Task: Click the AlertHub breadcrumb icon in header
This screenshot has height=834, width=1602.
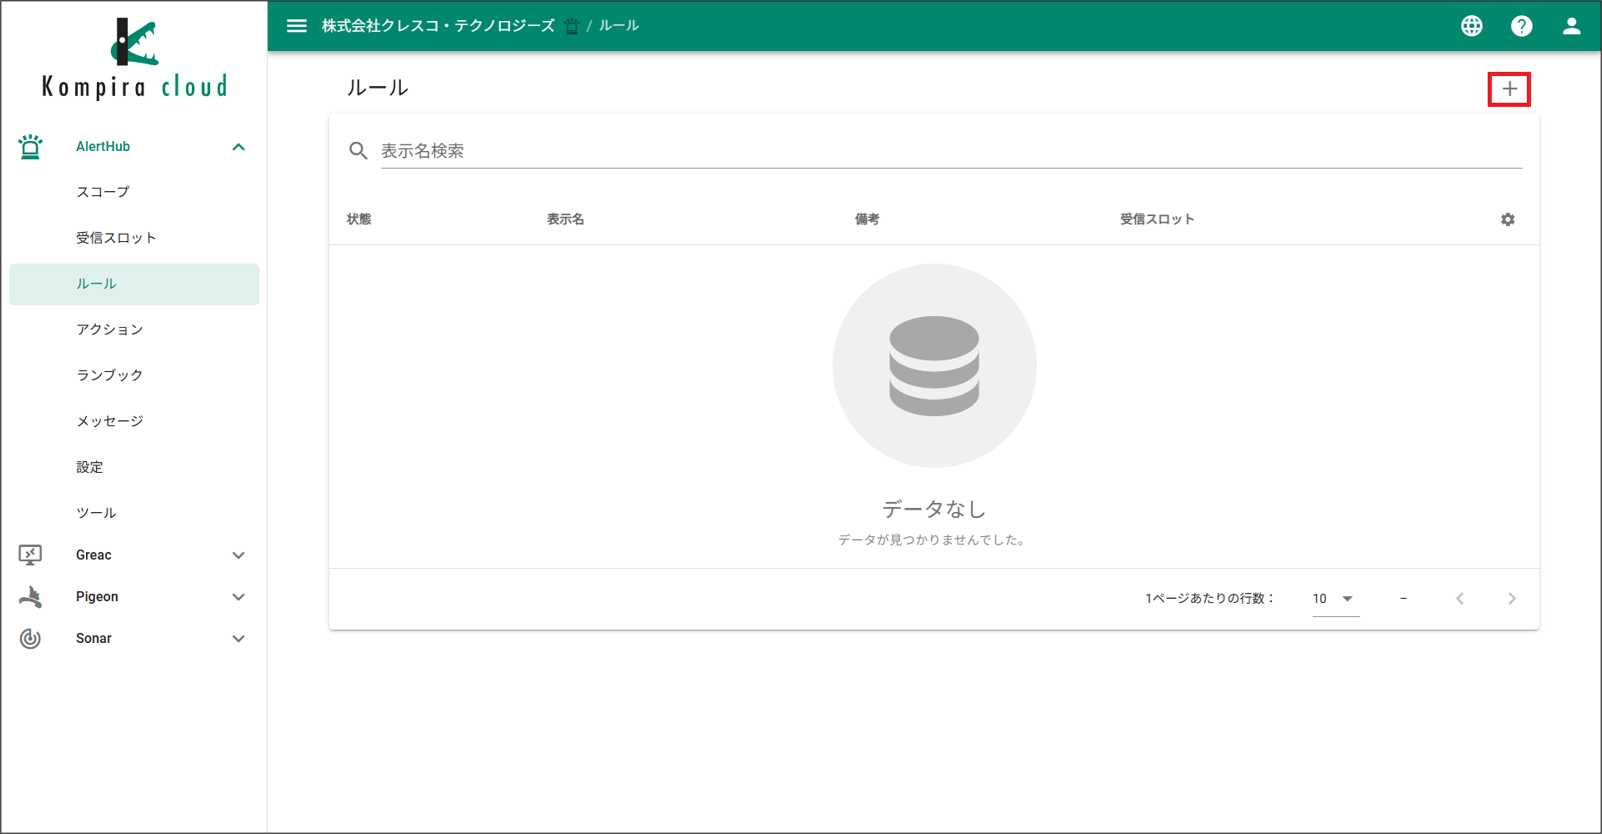Action: coord(571,26)
